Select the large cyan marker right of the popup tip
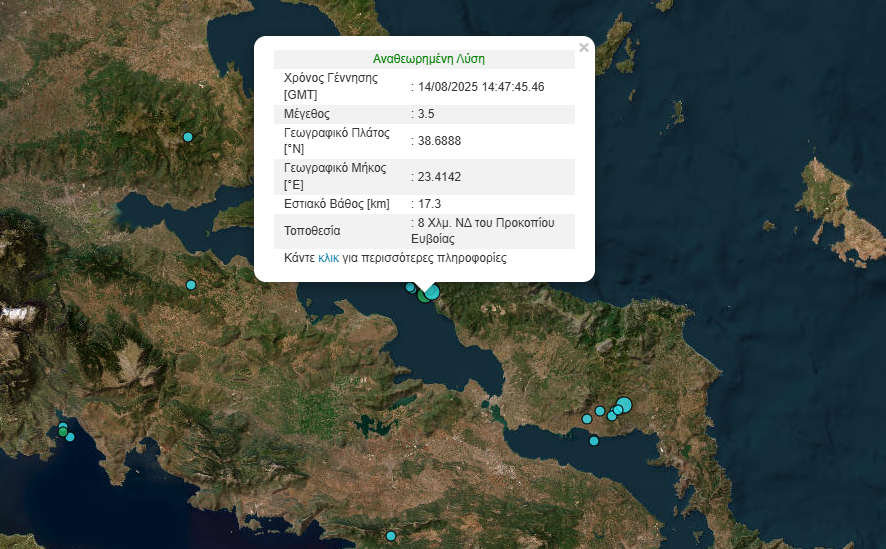This screenshot has height=549, width=886. 432,292
